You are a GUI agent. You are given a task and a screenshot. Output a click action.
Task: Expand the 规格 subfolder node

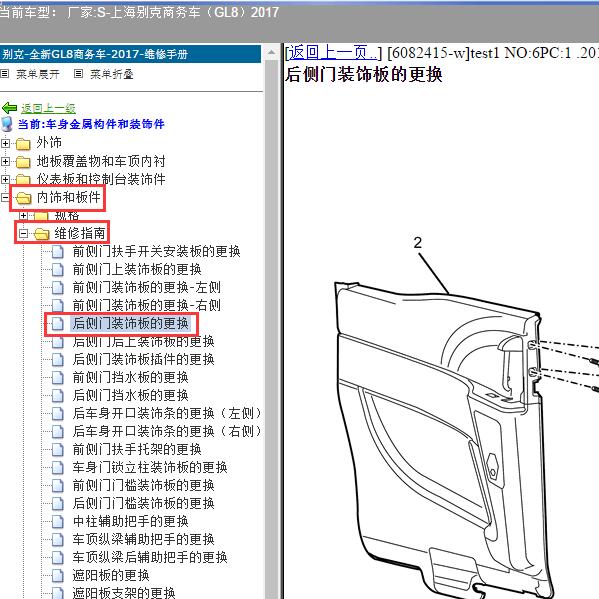[x=23, y=215]
